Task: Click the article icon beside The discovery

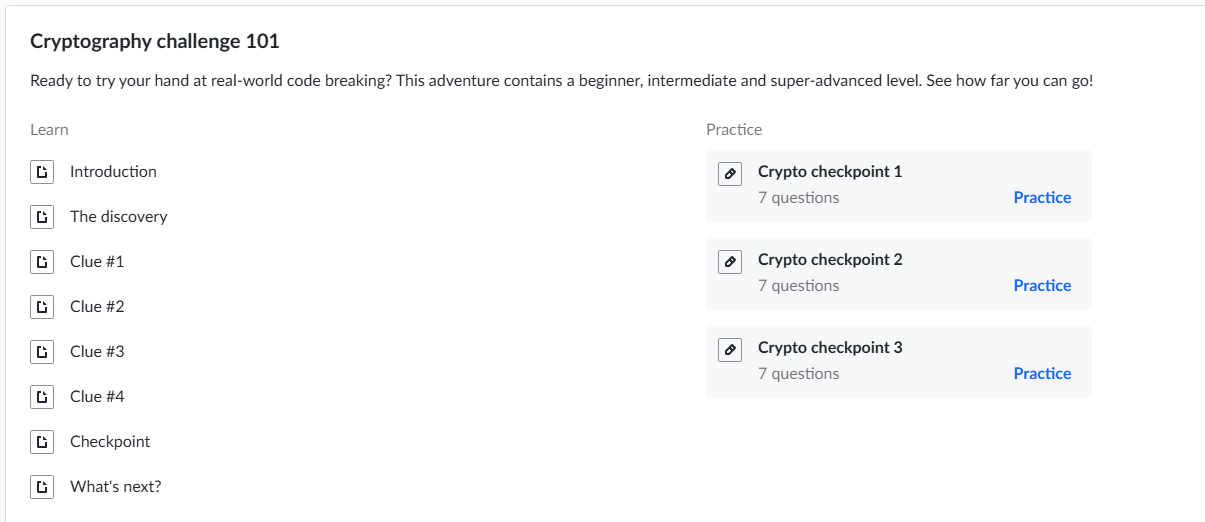Action: pyautogui.click(x=42, y=217)
